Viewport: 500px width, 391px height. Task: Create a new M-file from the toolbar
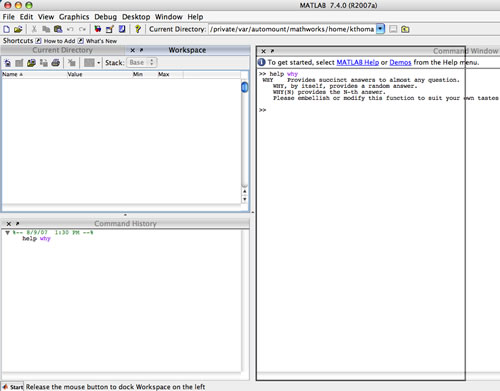point(6,29)
